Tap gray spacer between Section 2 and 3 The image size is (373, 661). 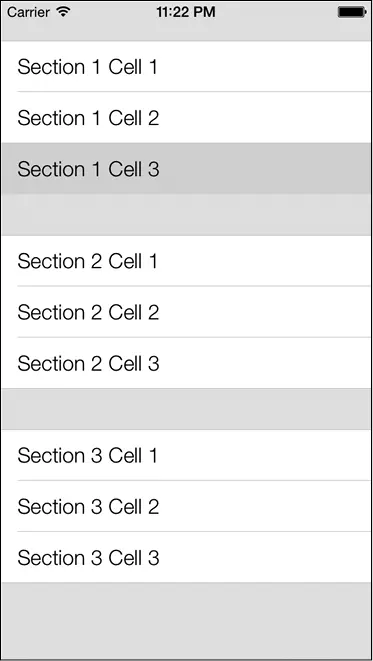186,409
